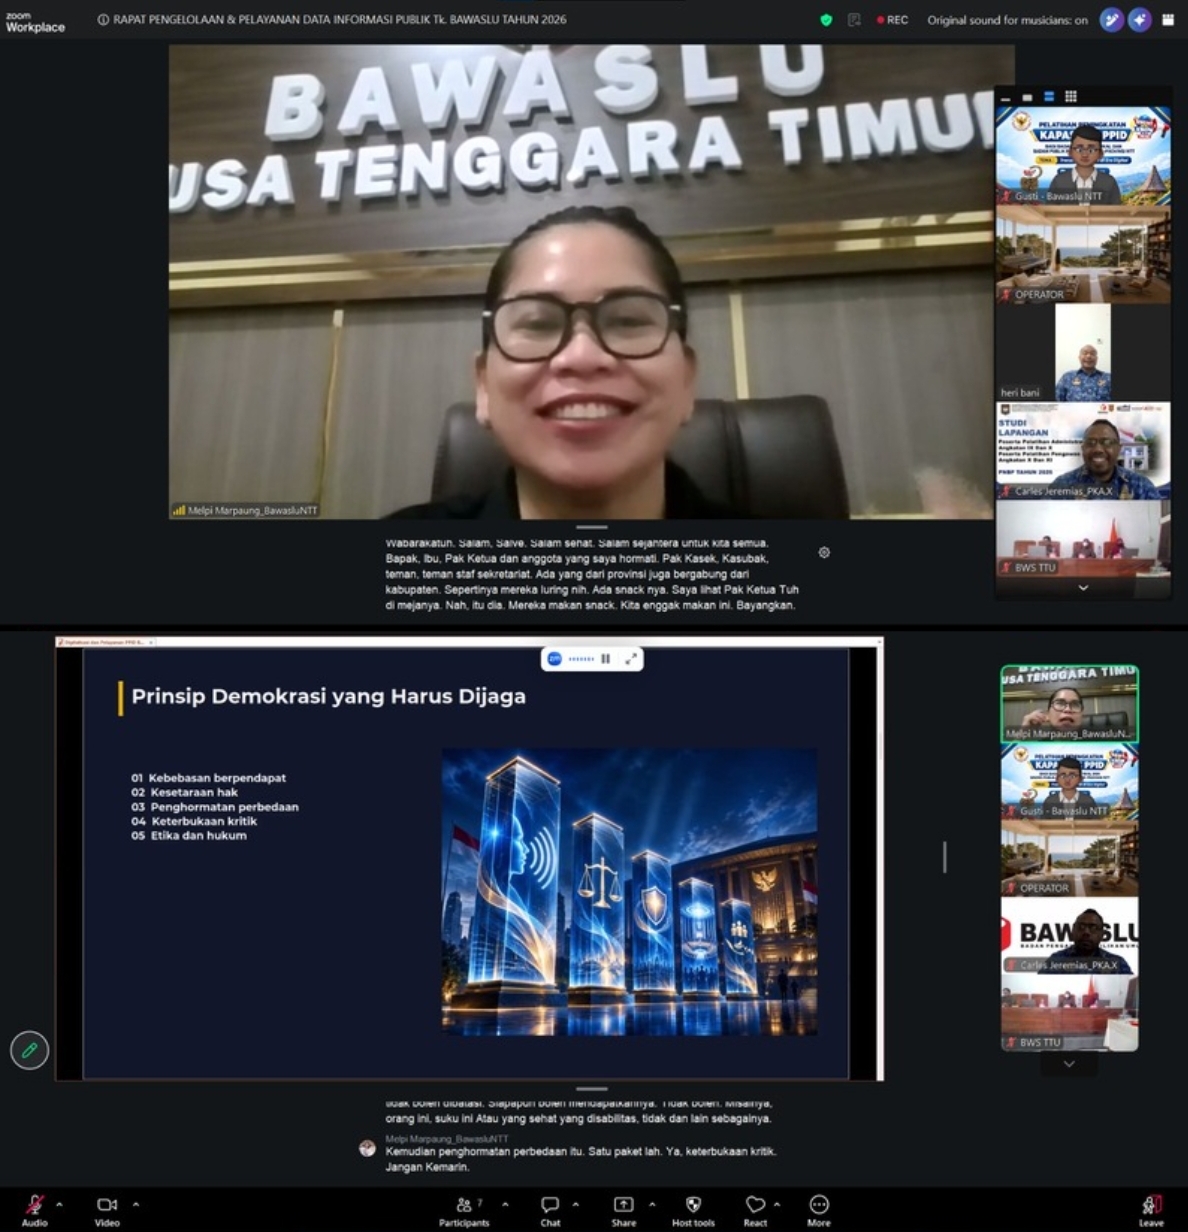Select lower OPERATOR video thumbnail

point(1070,858)
